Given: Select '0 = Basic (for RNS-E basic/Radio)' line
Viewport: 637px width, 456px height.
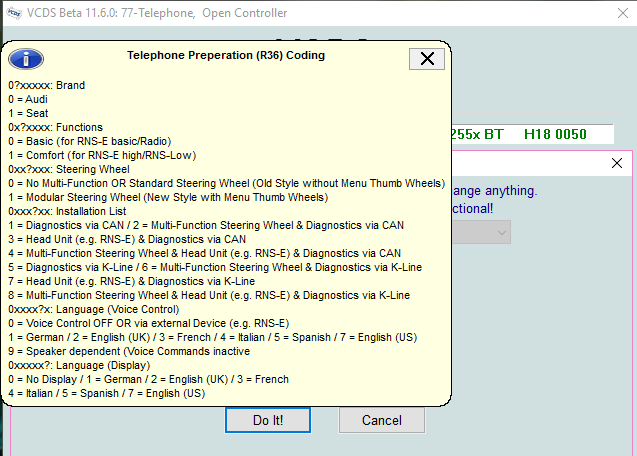Looking at the screenshot, I should click(x=90, y=141).
